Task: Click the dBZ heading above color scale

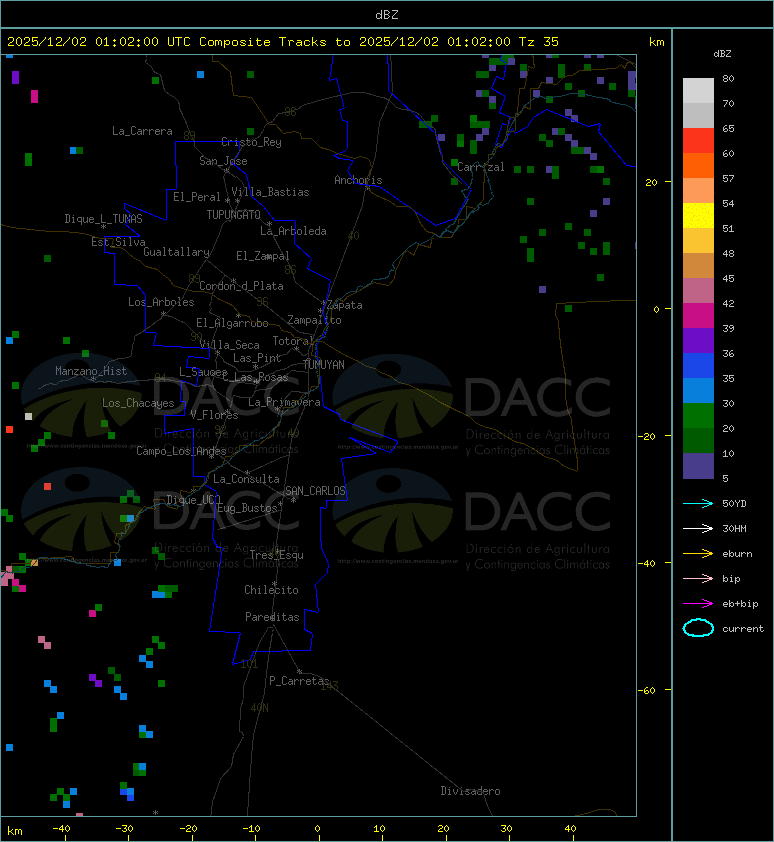Action: tap(722, 54)
